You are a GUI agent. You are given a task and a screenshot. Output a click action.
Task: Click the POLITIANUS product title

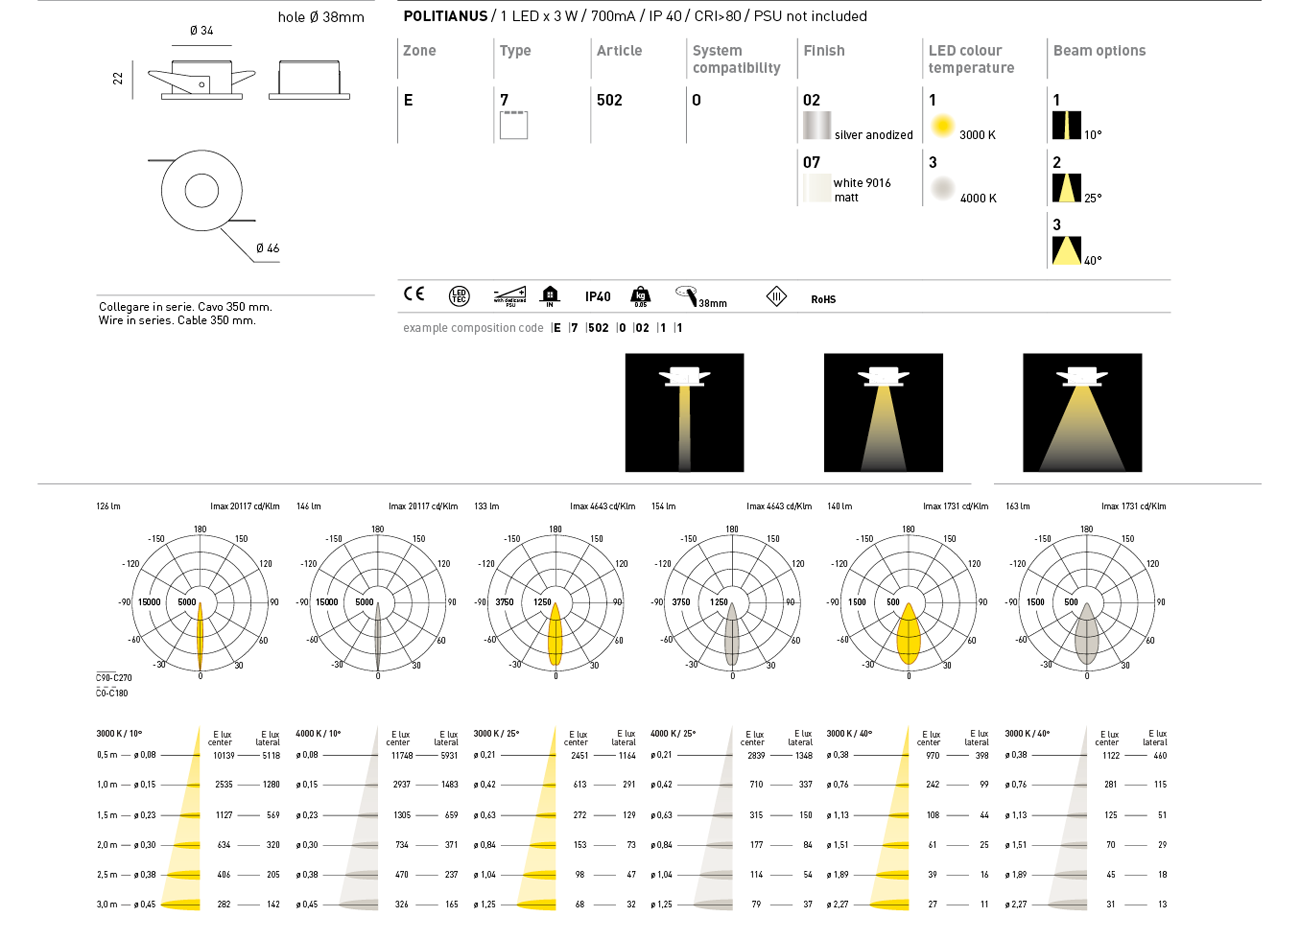pyautogui.click(x=445, y=16)
